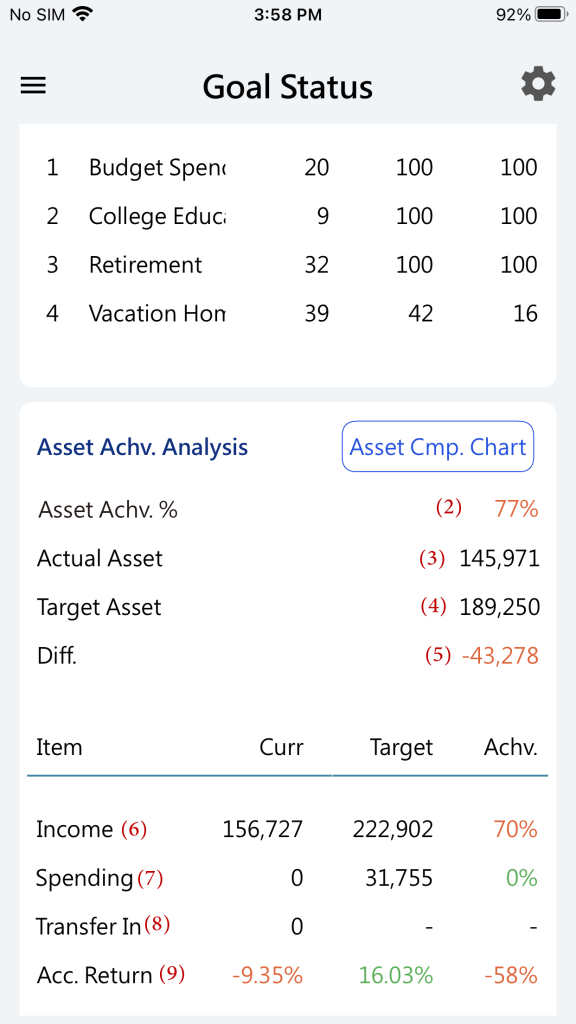The image size is (576, 1024).
Task: Open the Asset Cmp. Chart
Action: 438,447
